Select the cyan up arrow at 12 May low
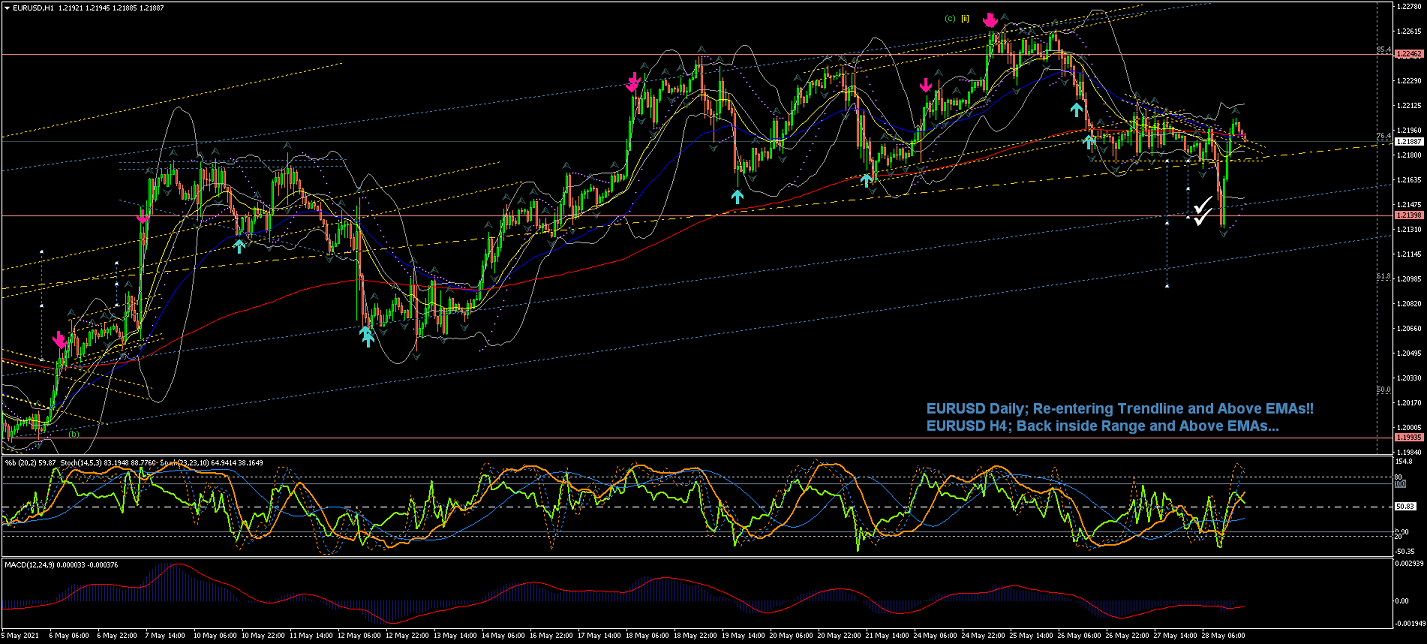 pos(367,336)
